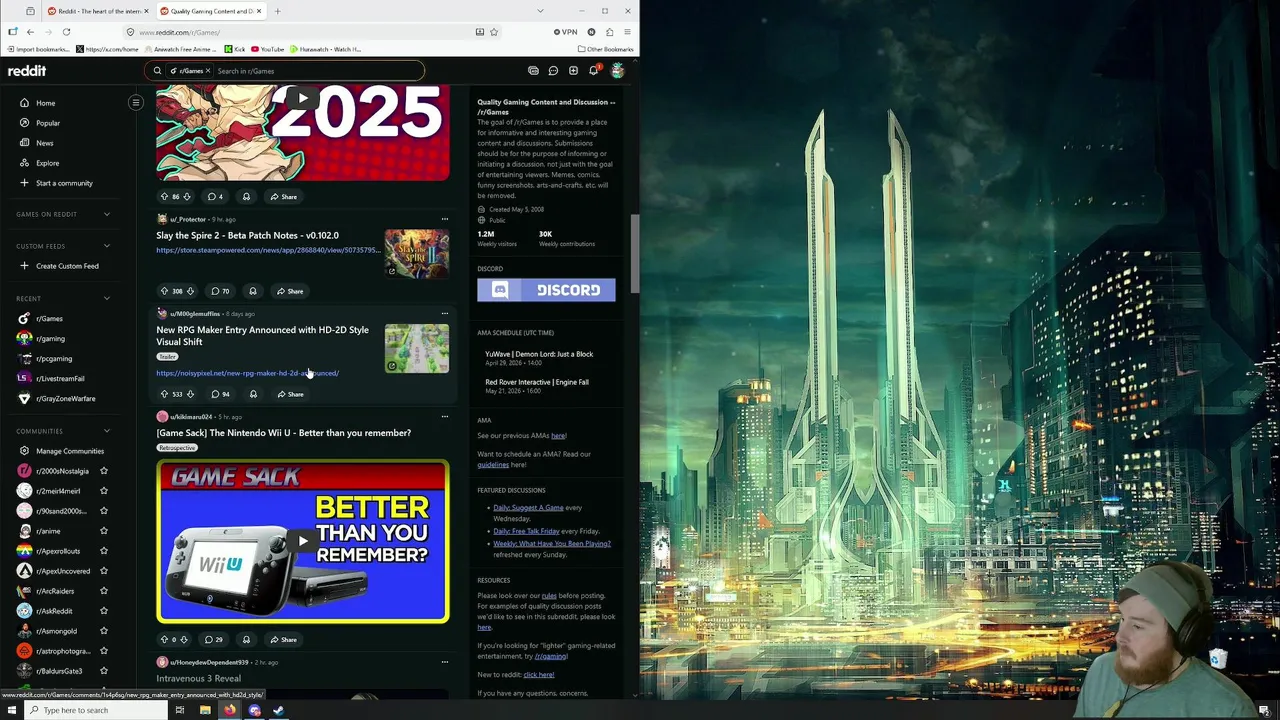The width and height of the screenshot is (1280, 720).
Task: Open options menu on Slay the Spire post
Action: tap(444, 219)
